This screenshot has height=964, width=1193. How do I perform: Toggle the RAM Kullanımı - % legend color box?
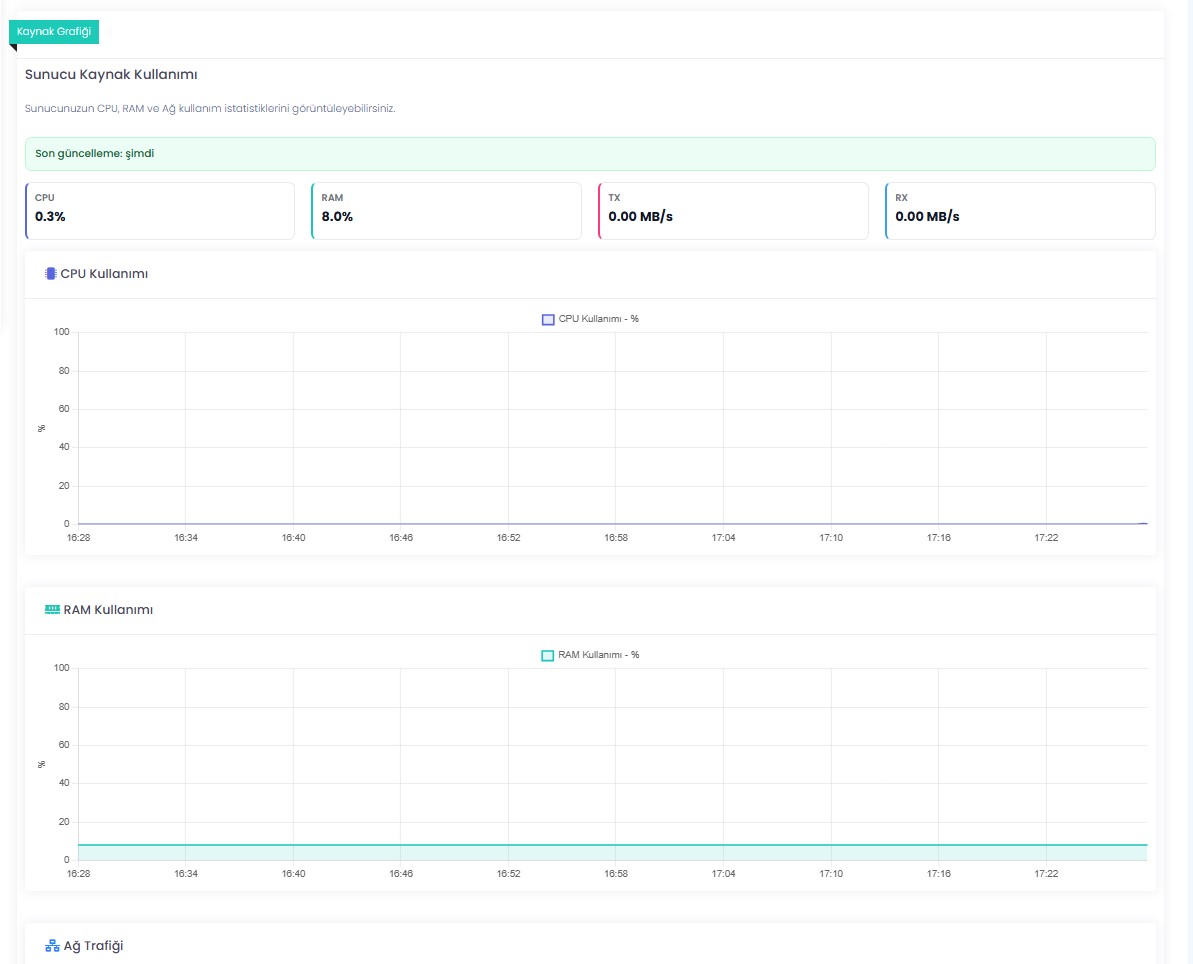(x=547, y=655)
